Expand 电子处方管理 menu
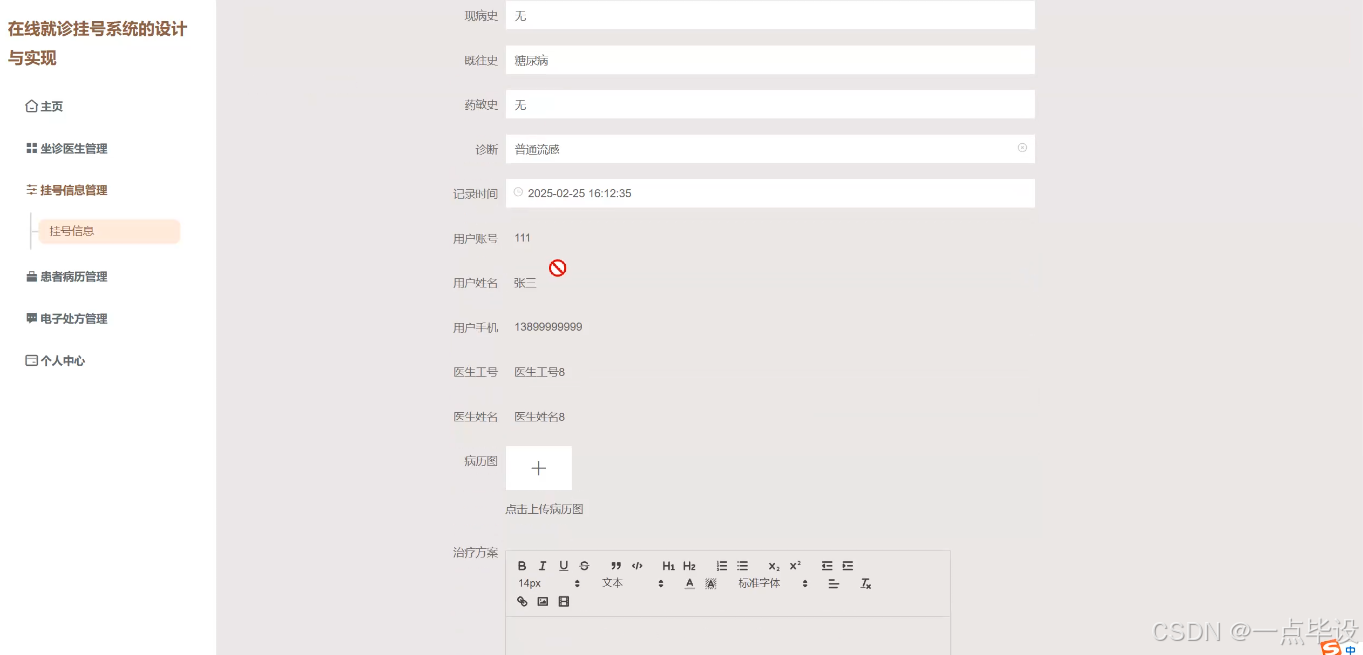Screen dimensions: 1363x655 point(66,318)
